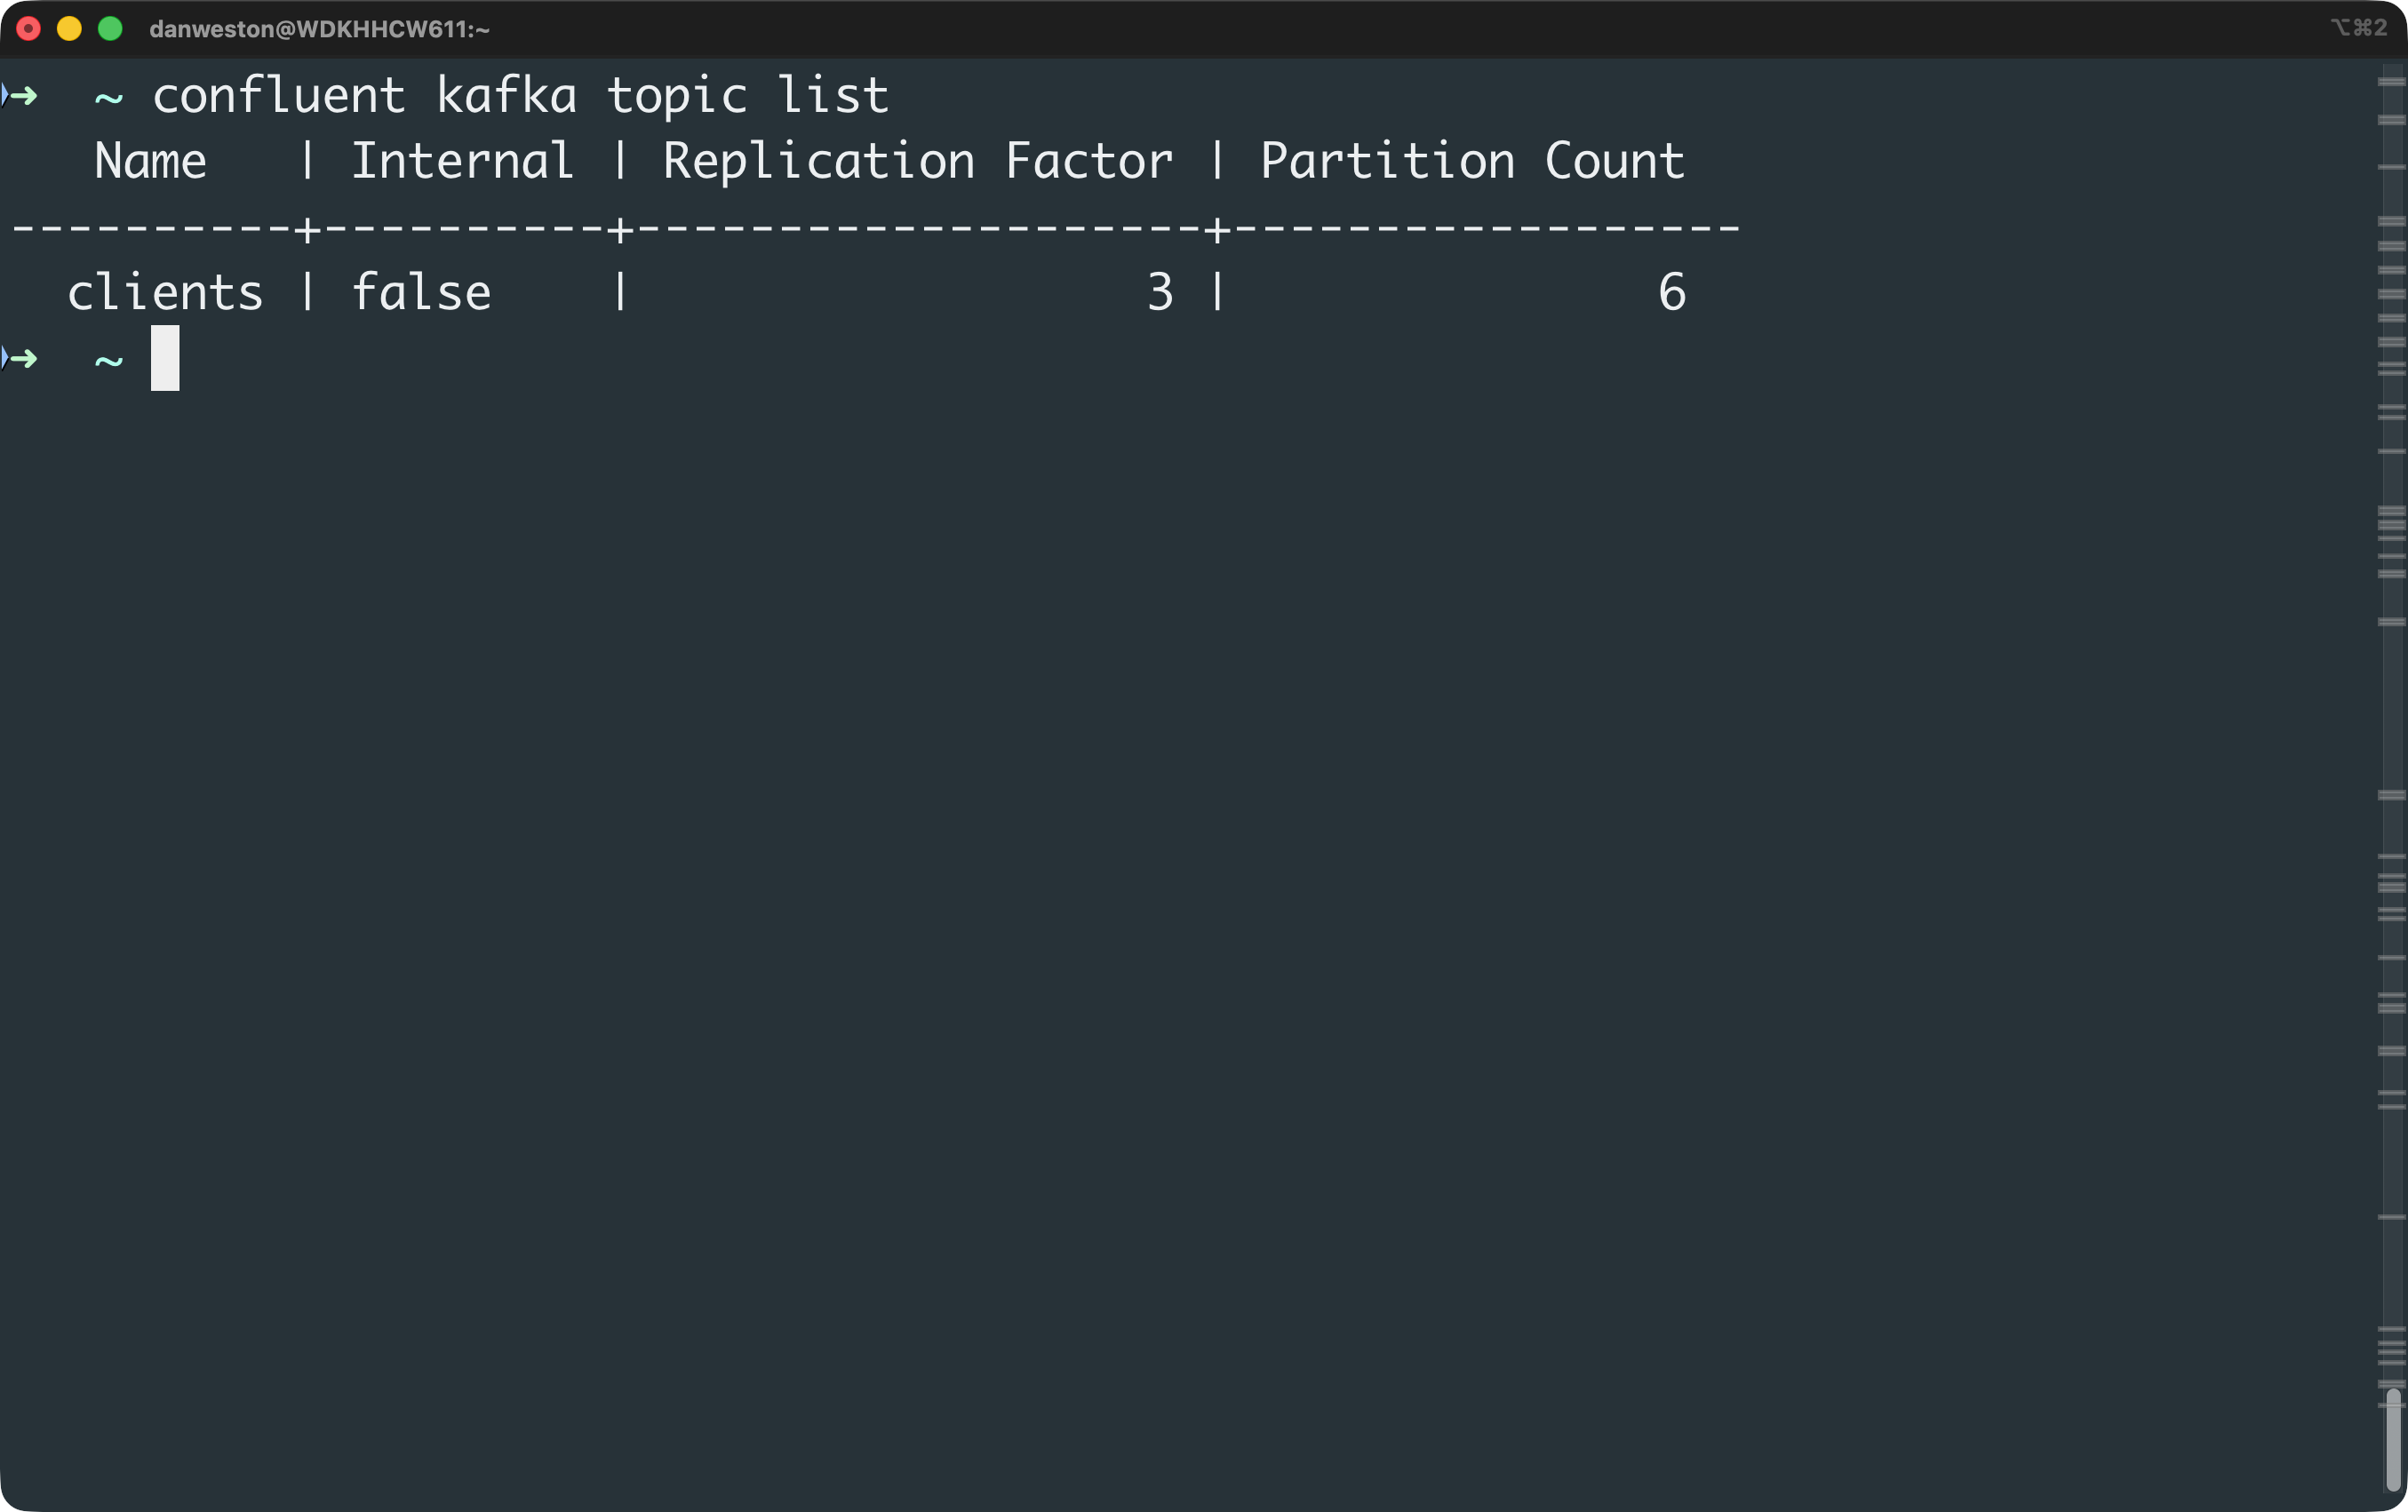Click the danweston@WDKHHCW611 title bar text
This screenshot has width=2408, height=1512.
click(318, 29)
